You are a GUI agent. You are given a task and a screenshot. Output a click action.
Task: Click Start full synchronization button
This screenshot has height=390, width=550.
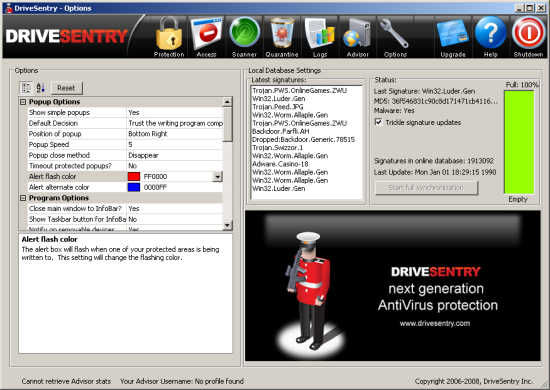click(x=426, y=188)
